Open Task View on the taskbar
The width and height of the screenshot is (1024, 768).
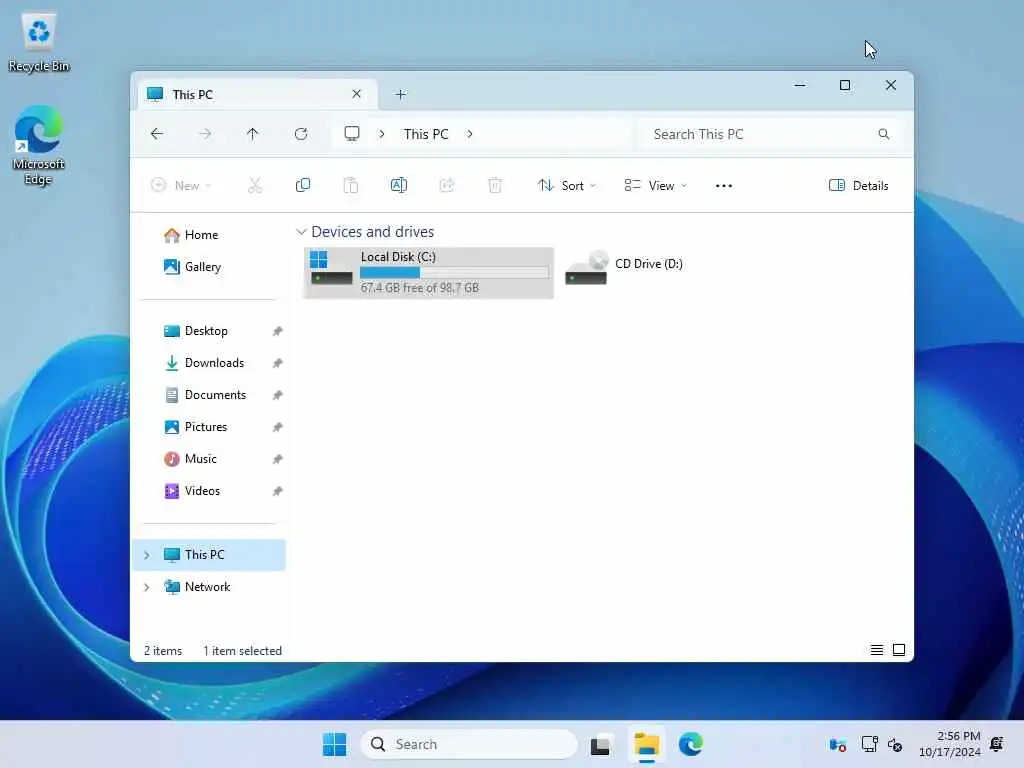tap(600, 745)
